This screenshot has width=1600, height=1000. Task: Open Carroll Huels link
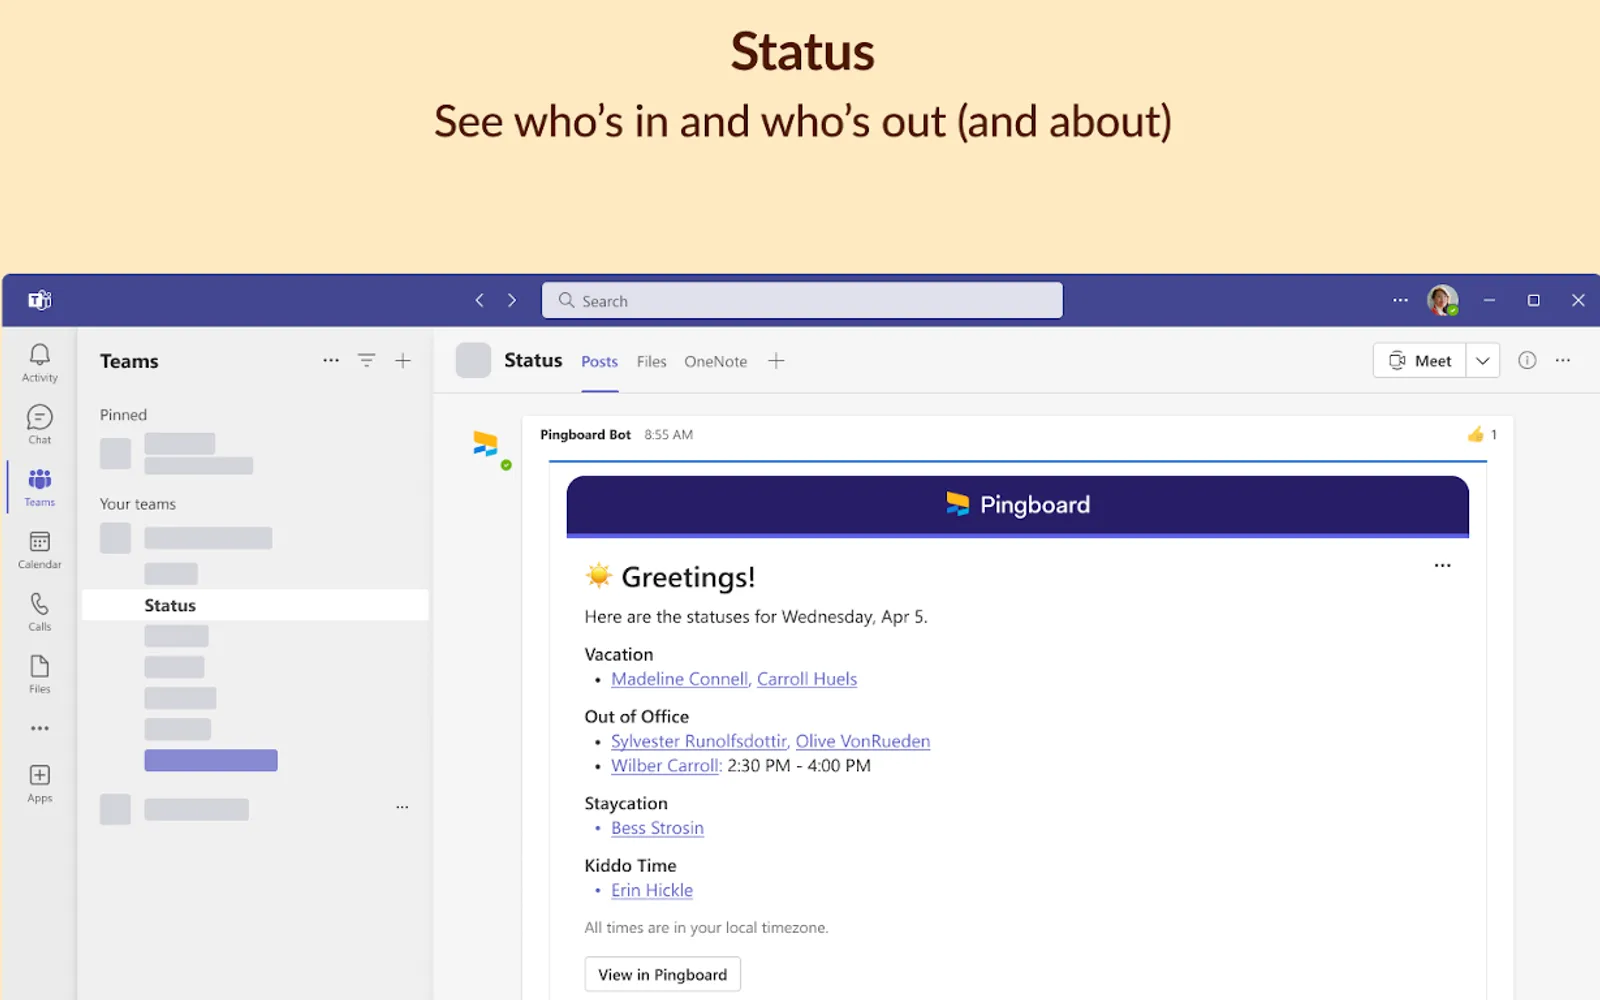806,679
